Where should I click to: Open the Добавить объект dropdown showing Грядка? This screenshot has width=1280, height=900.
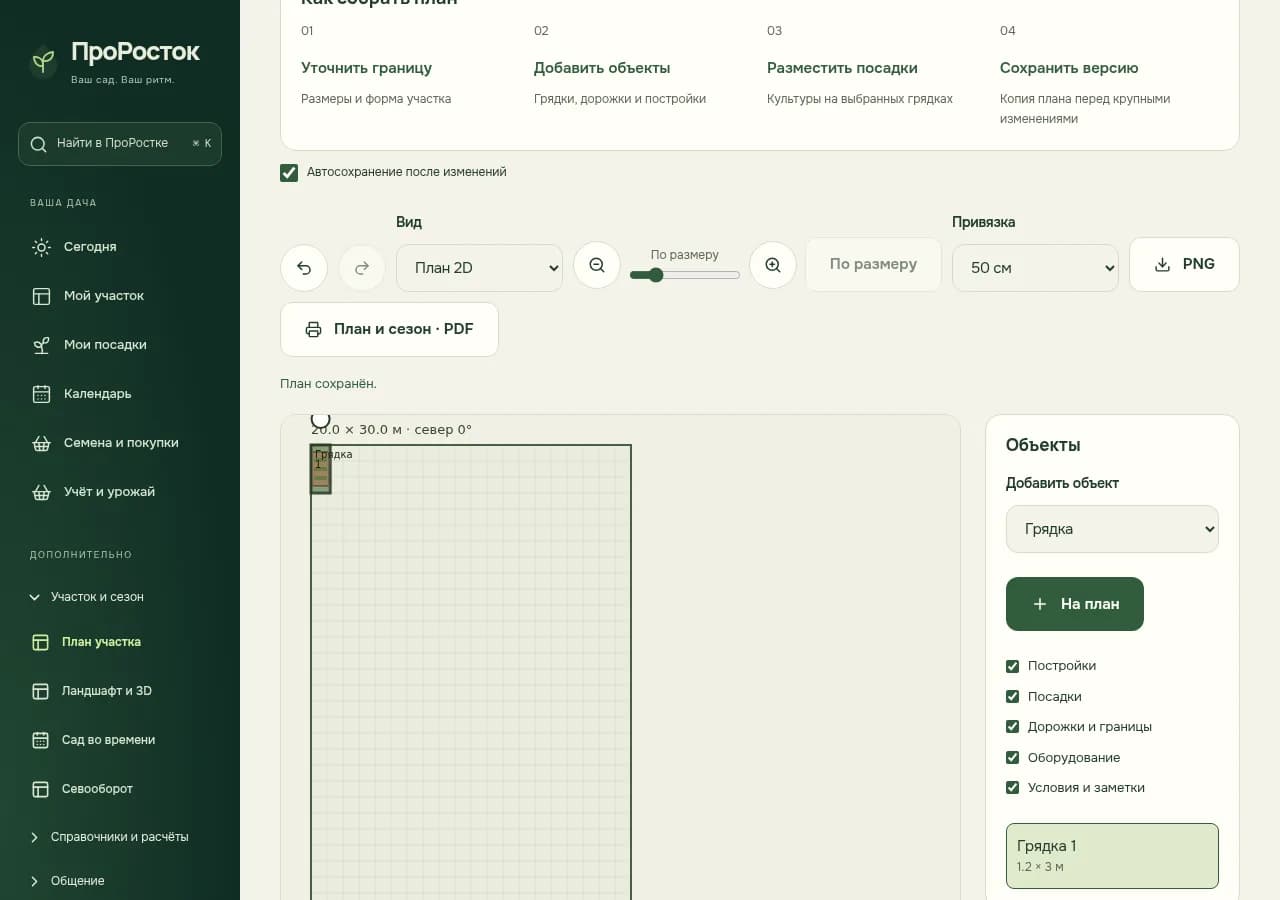coord(1112,529)
